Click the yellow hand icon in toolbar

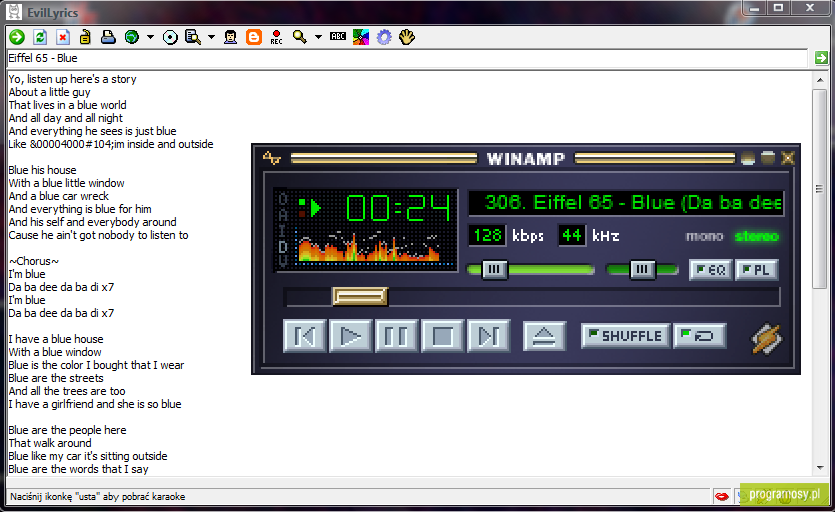point(407,37)
